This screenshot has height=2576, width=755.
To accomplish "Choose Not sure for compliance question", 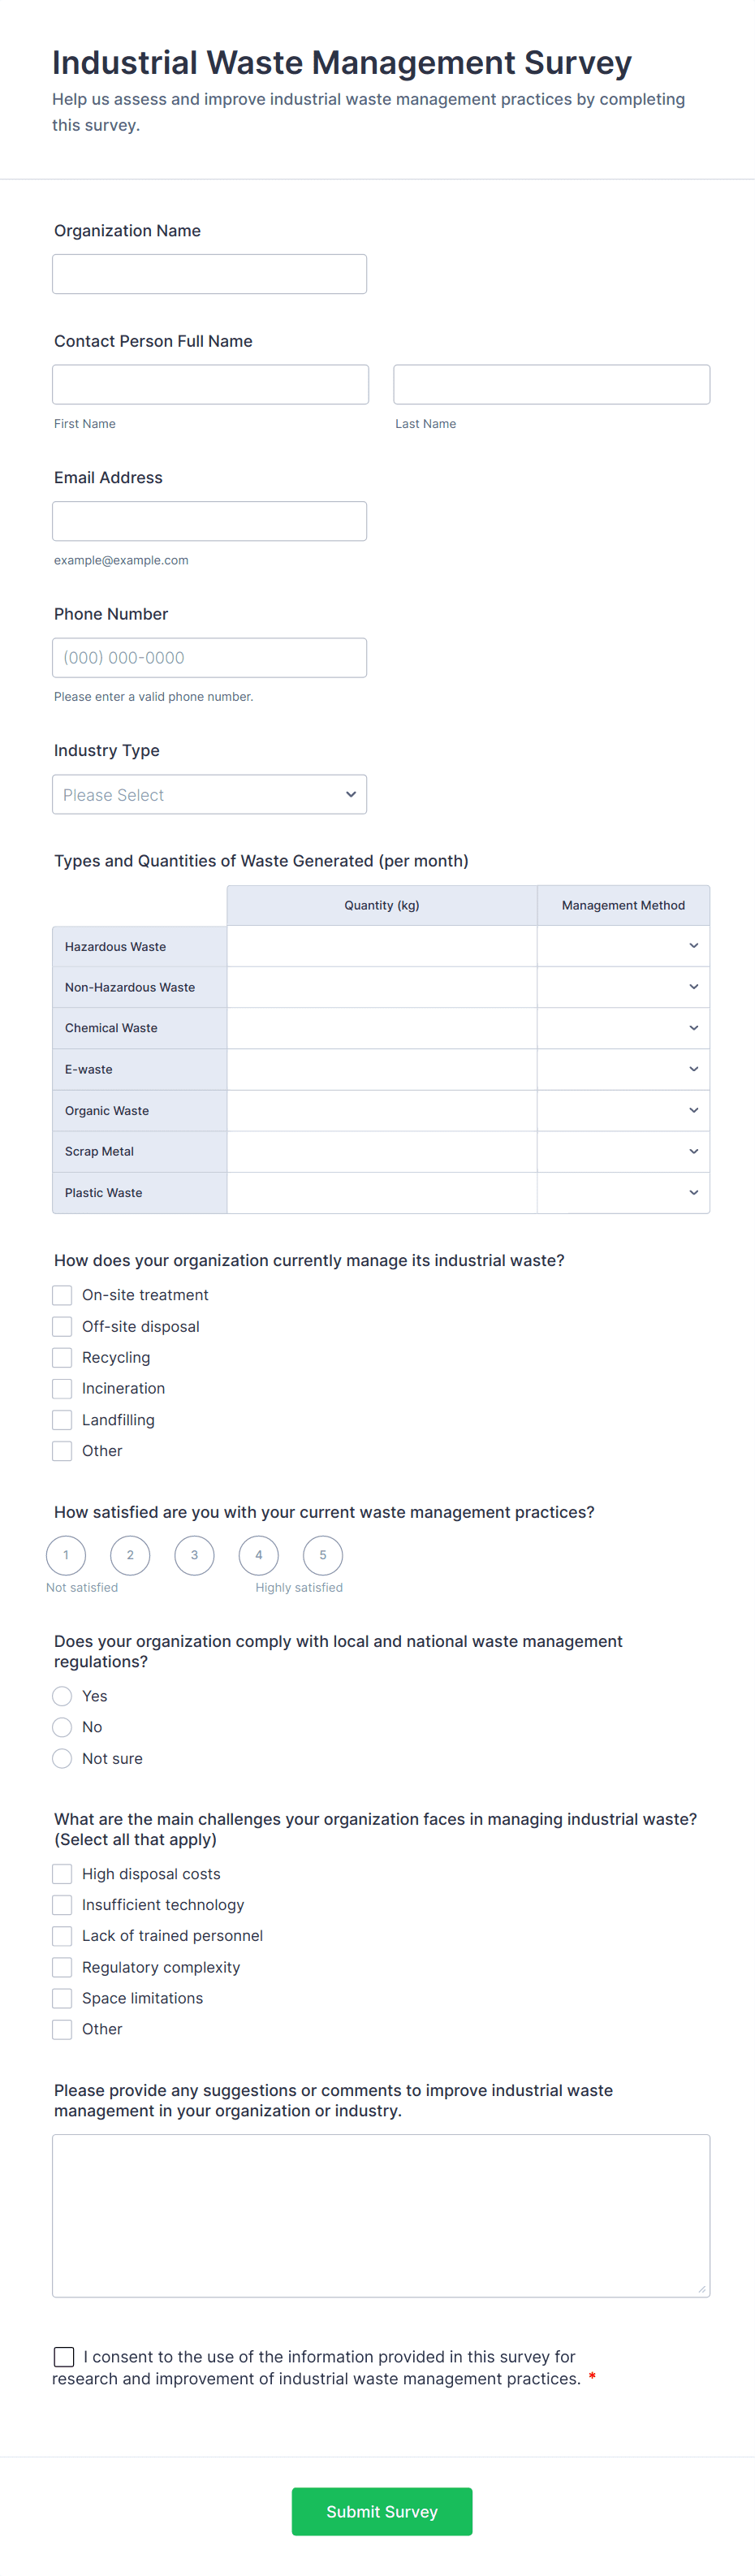I will click(x=61, y=1757).
